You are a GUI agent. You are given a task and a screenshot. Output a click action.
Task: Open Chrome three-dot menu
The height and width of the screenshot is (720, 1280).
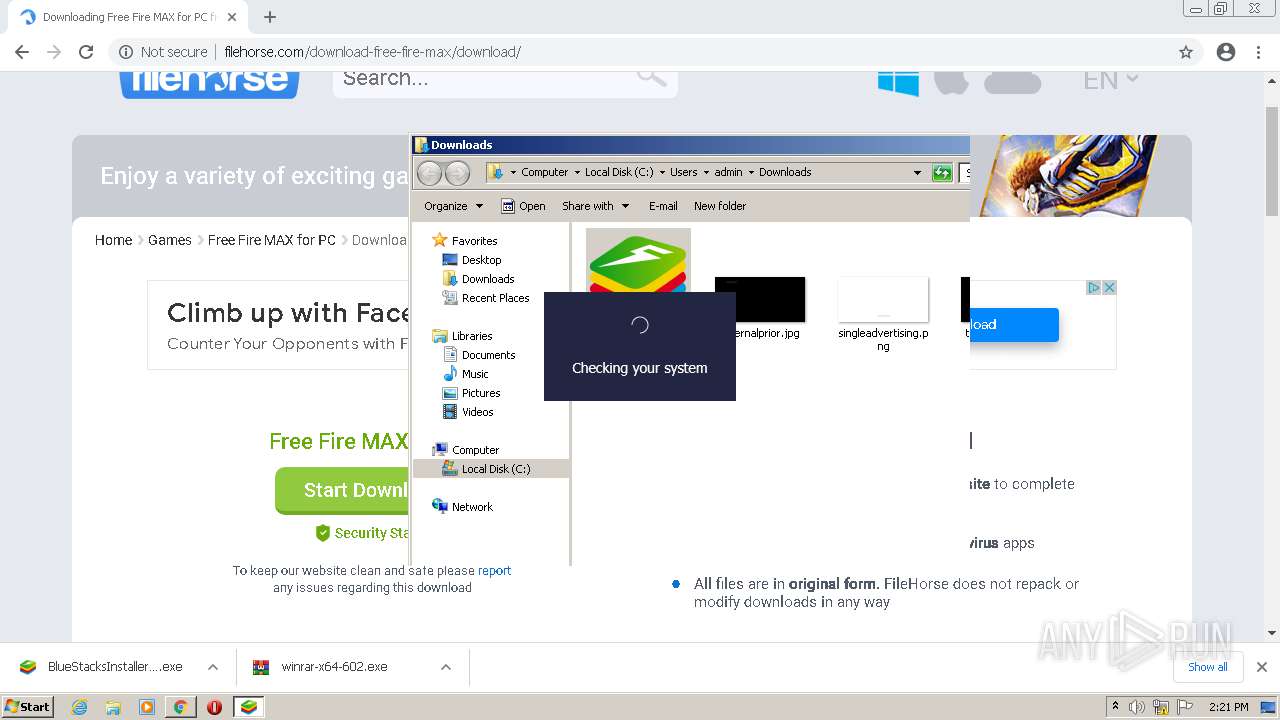point(1258,52)
